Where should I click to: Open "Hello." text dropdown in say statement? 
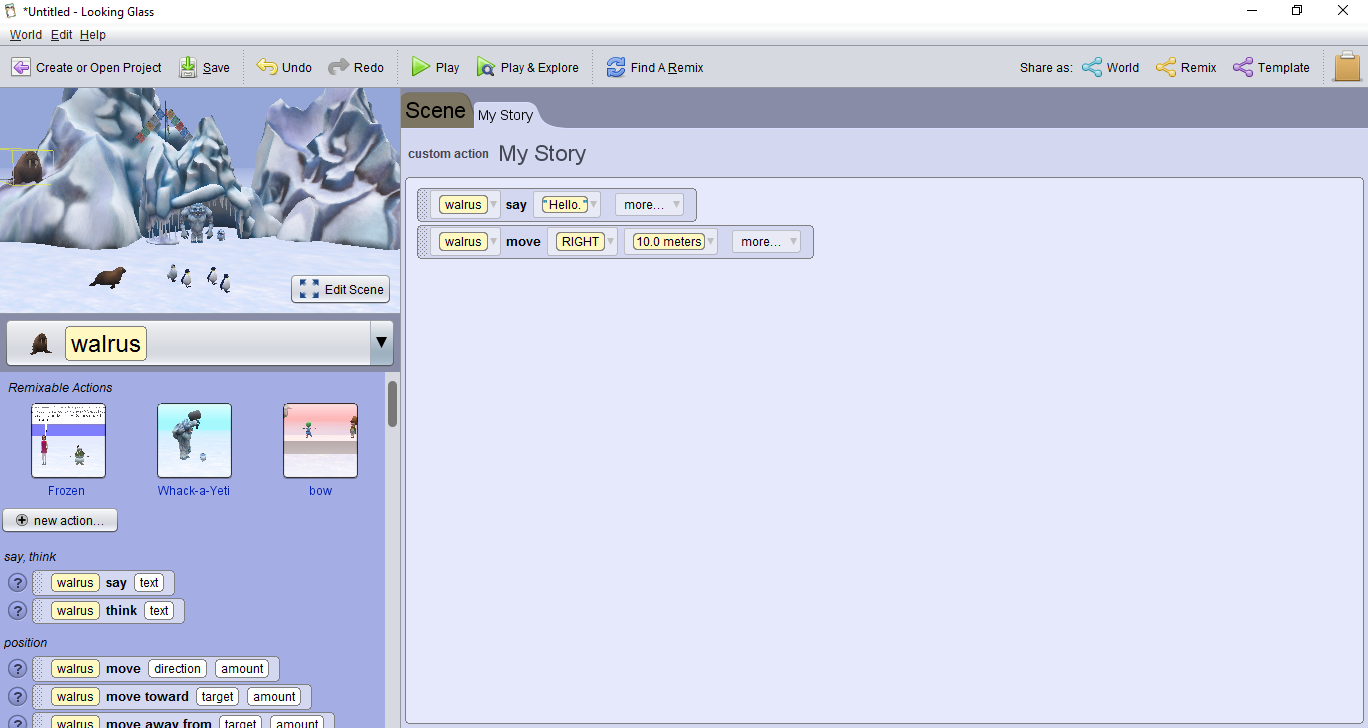[567, 205]
